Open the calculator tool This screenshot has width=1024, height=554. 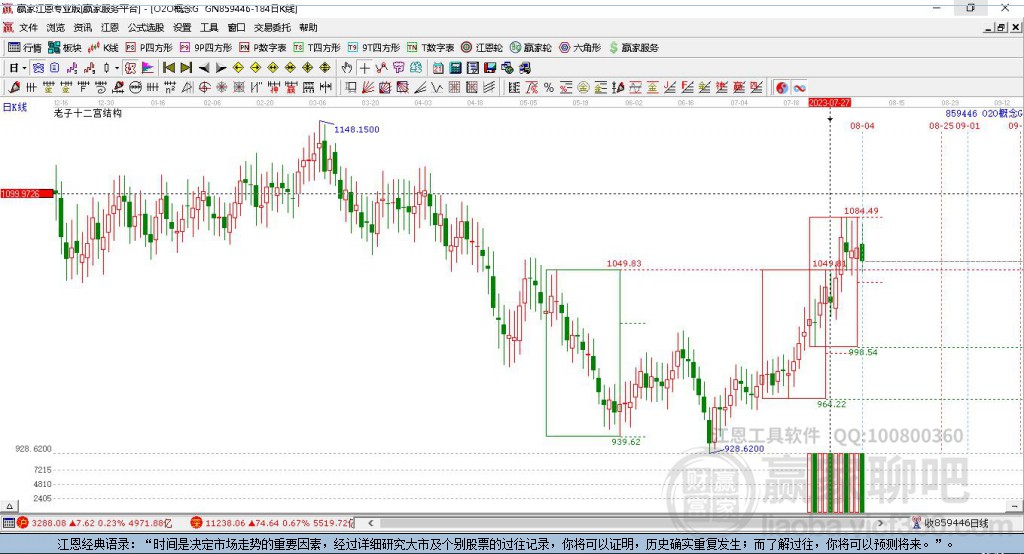456,68
